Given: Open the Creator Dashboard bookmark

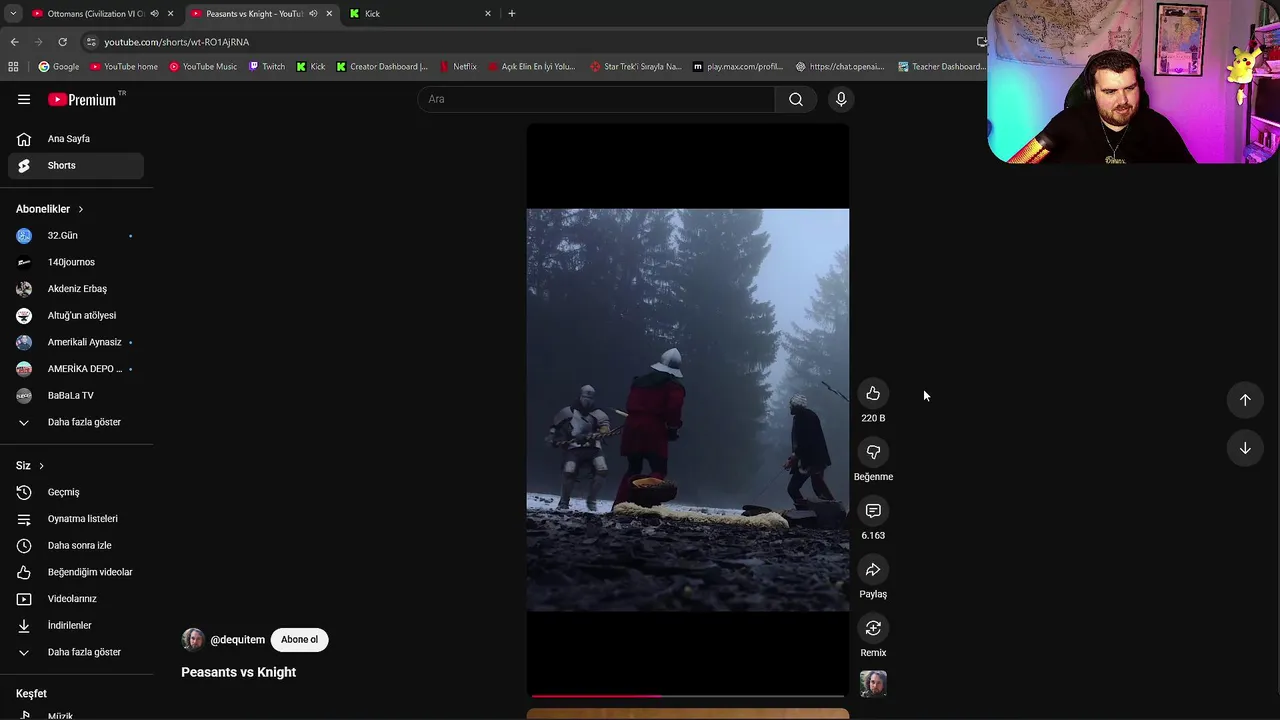Looking at the screenshot, I should (382, 67).
